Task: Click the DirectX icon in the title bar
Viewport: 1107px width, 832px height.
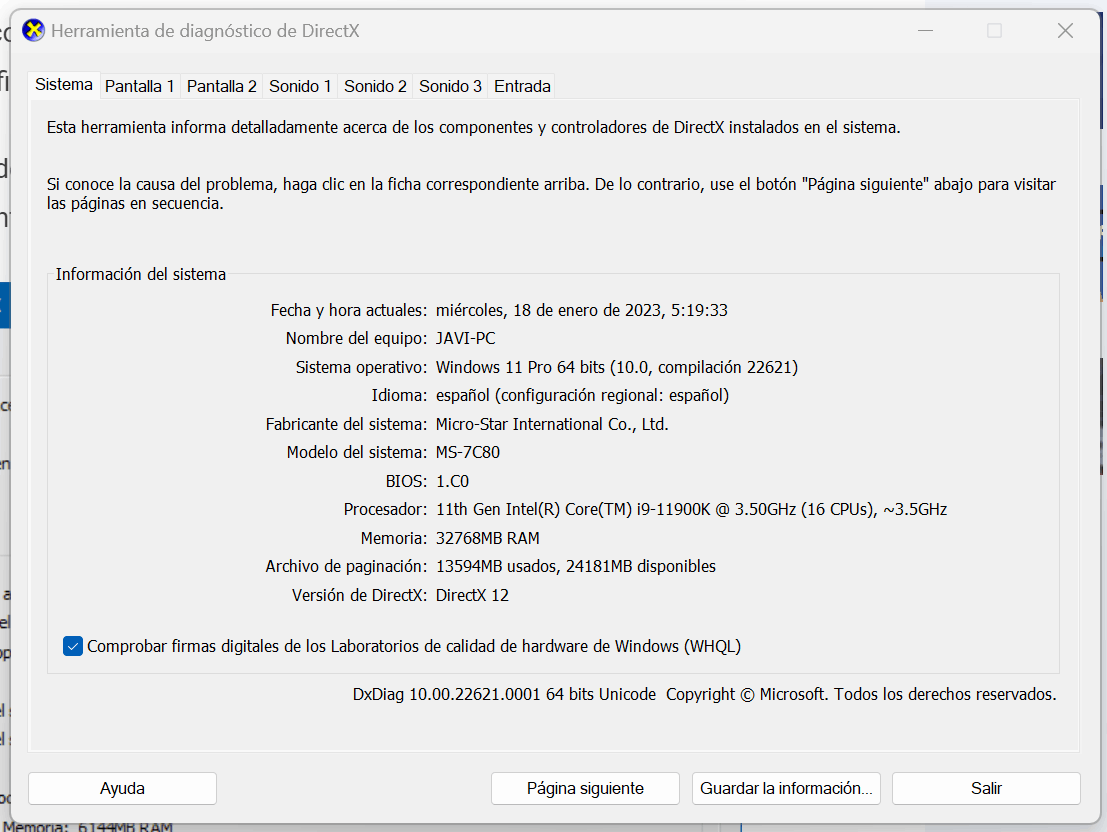Action: pos(33,30)
